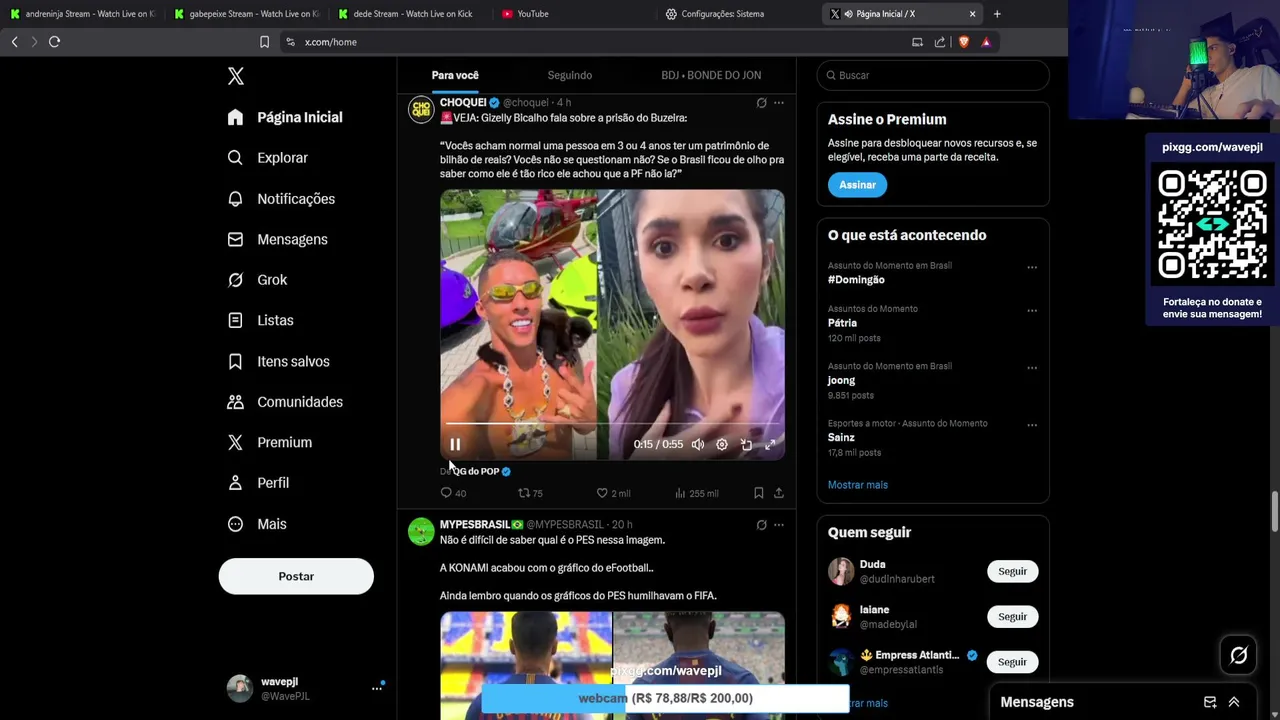This screenshot has height=720, width=1280.
Task: Repost the CHOQUEI post
Action: click(530, 493)
